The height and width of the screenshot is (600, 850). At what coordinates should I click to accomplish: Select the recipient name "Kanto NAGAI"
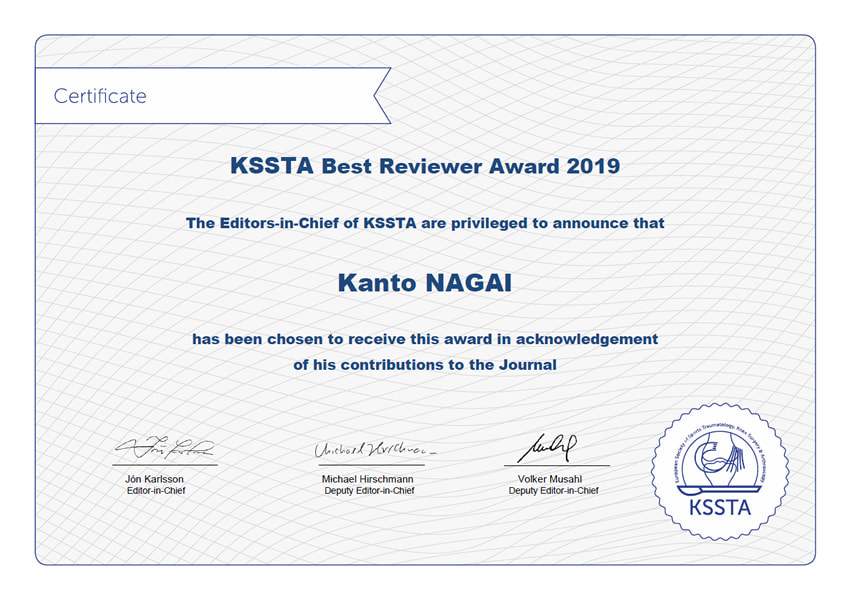click(425, 283)
